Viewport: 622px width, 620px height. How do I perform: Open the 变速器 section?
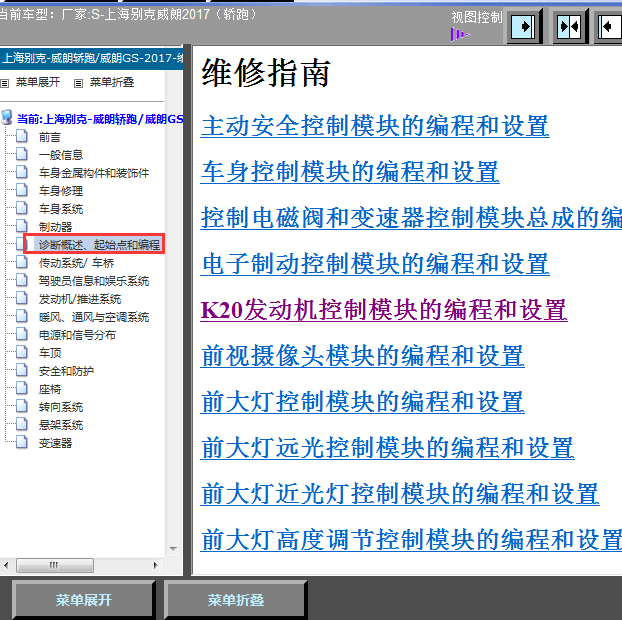pyautogui.click(x=55, y=443)
